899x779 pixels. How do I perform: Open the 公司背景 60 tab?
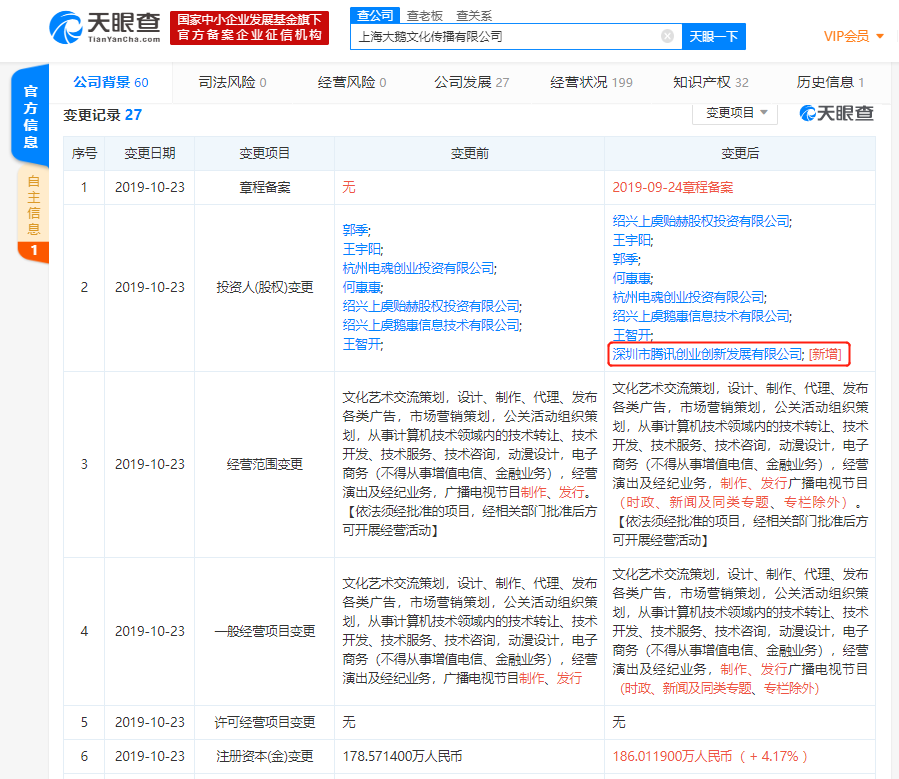[111, 83]
